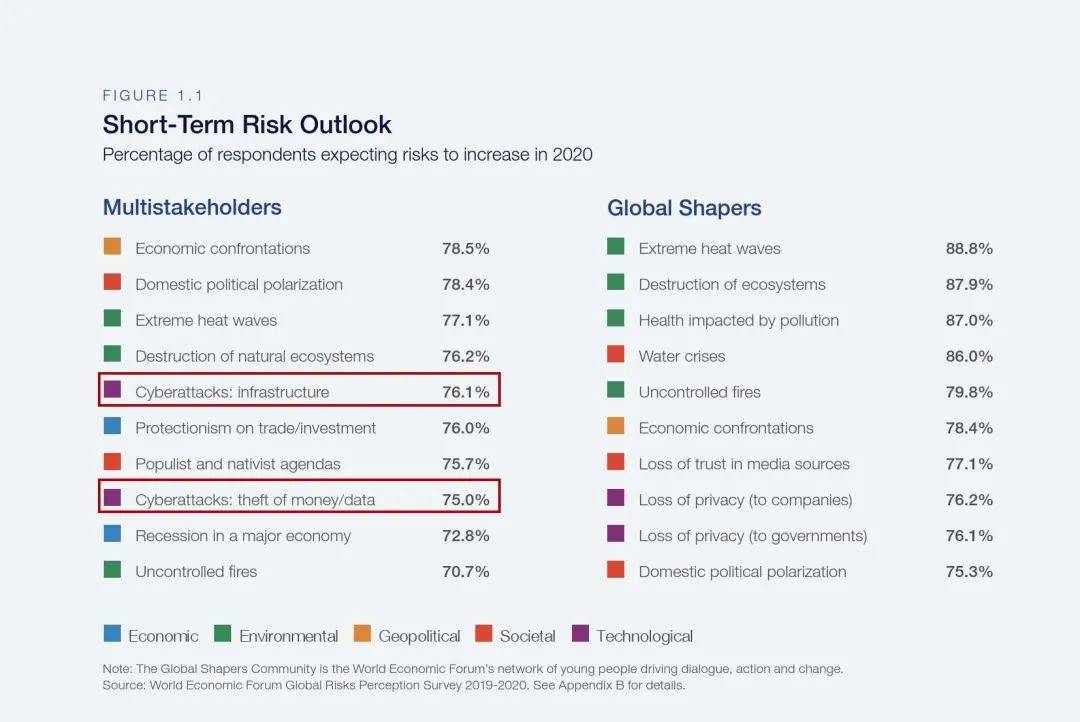Click the blue Economic legend swatch
Image resolution: width=1080 pixels, height=722 pixels.
pyautogui.click(x=112, y=634)
